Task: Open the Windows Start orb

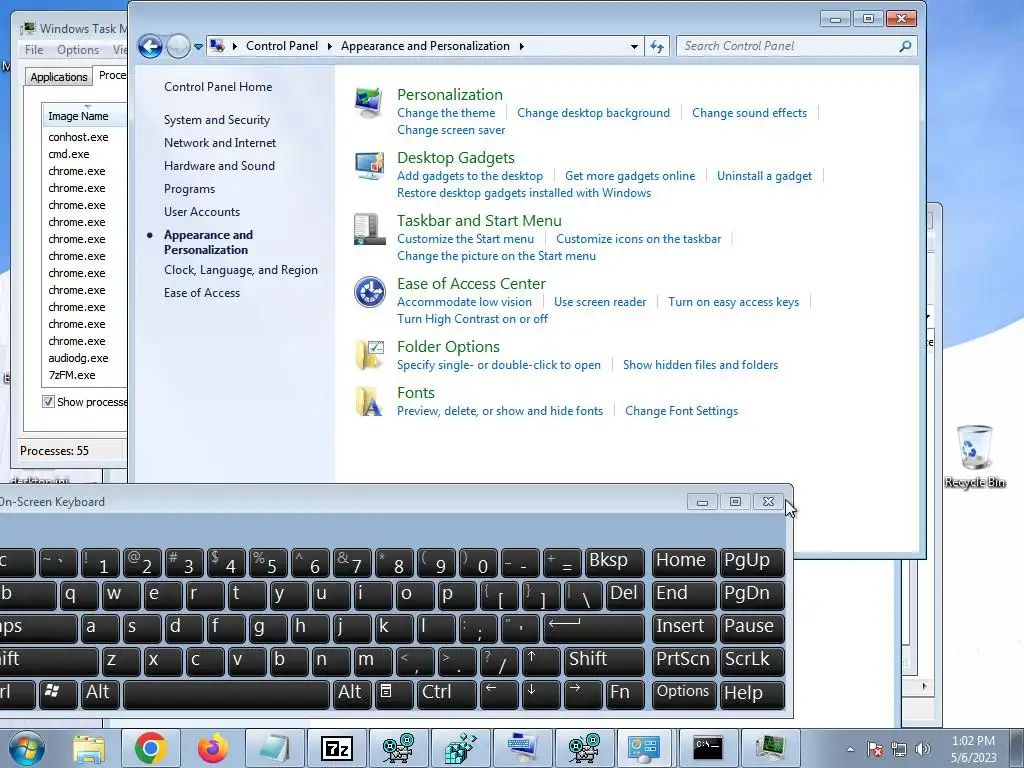Action: [27, 748]
